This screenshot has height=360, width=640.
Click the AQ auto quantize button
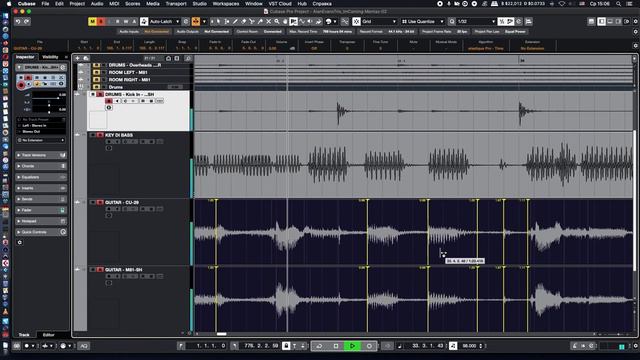point(84,346)
